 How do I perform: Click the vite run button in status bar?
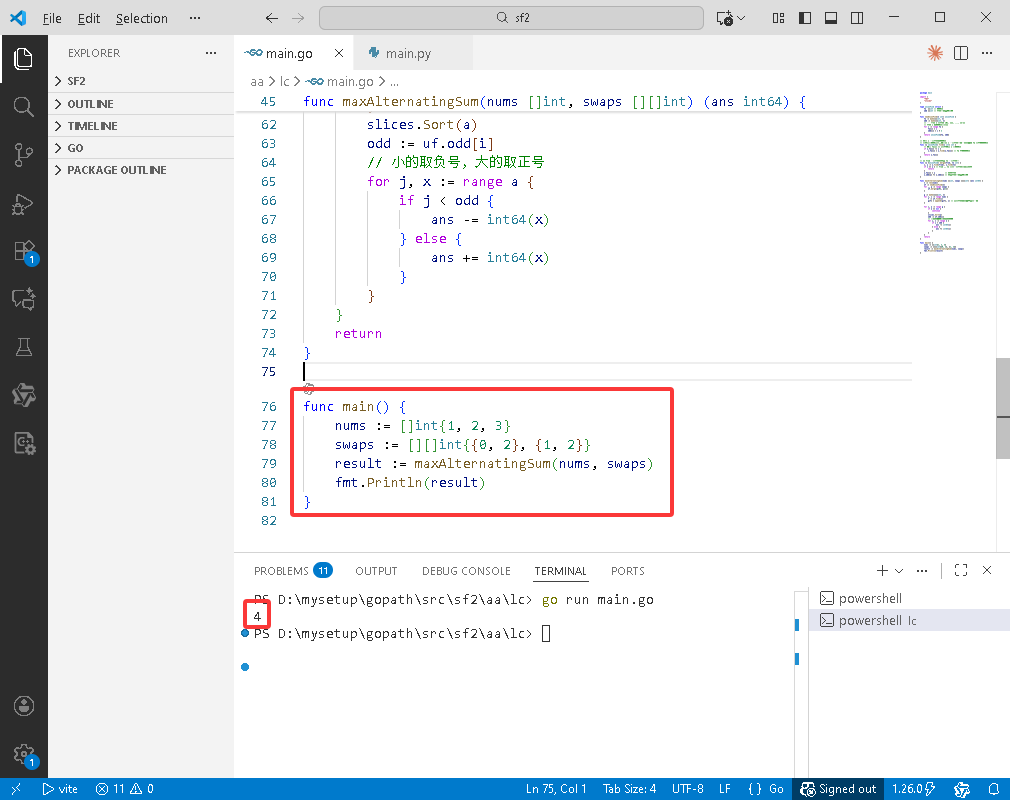[x=60, y=789]
